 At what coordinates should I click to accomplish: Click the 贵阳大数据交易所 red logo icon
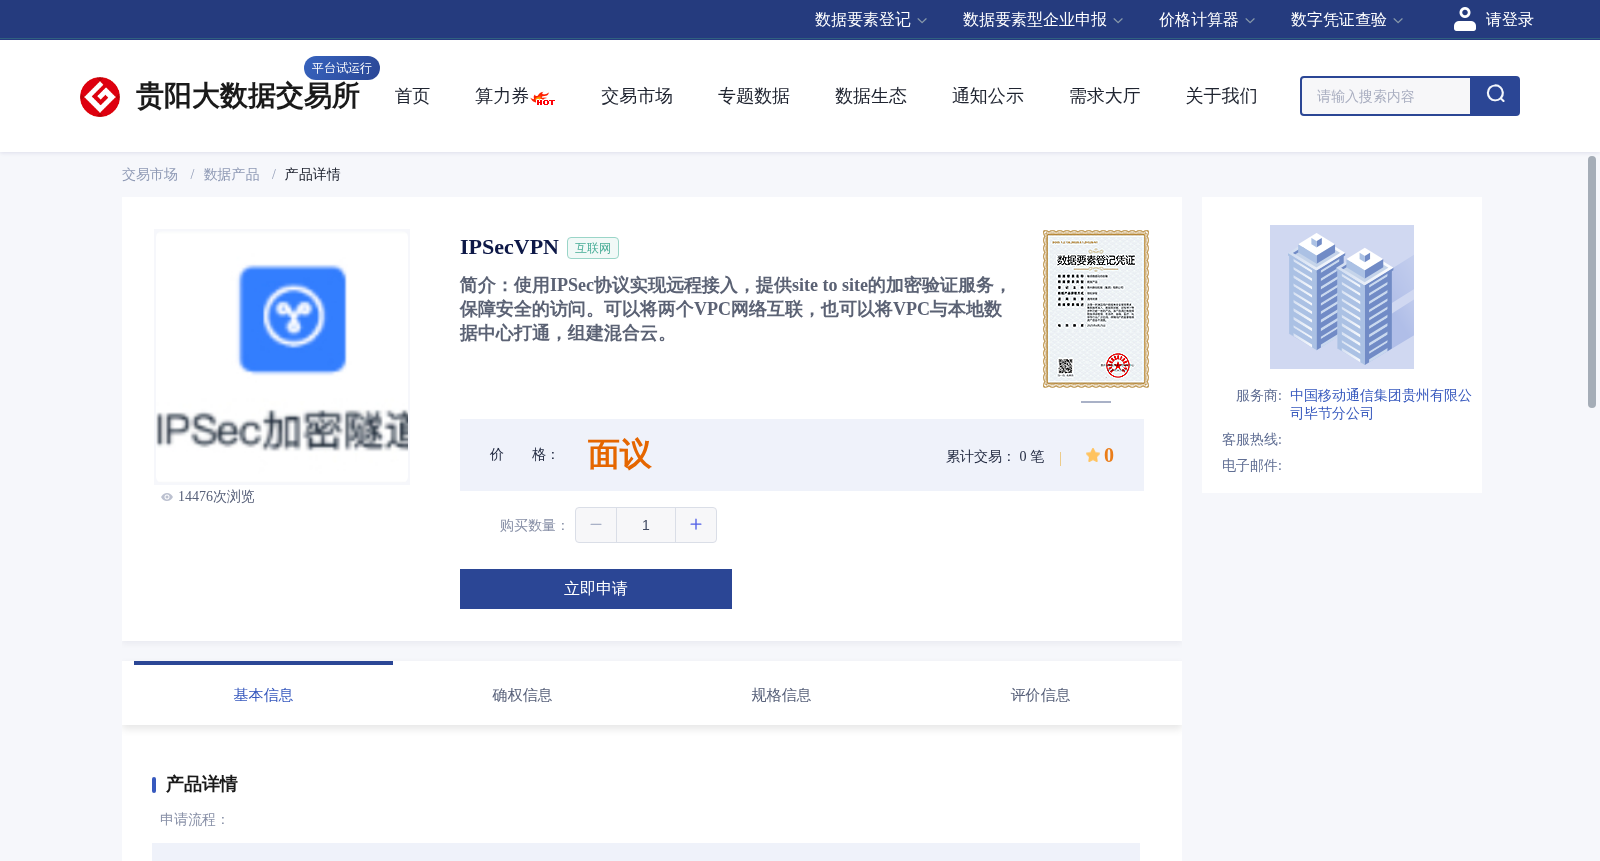click(x=100, y=97)
